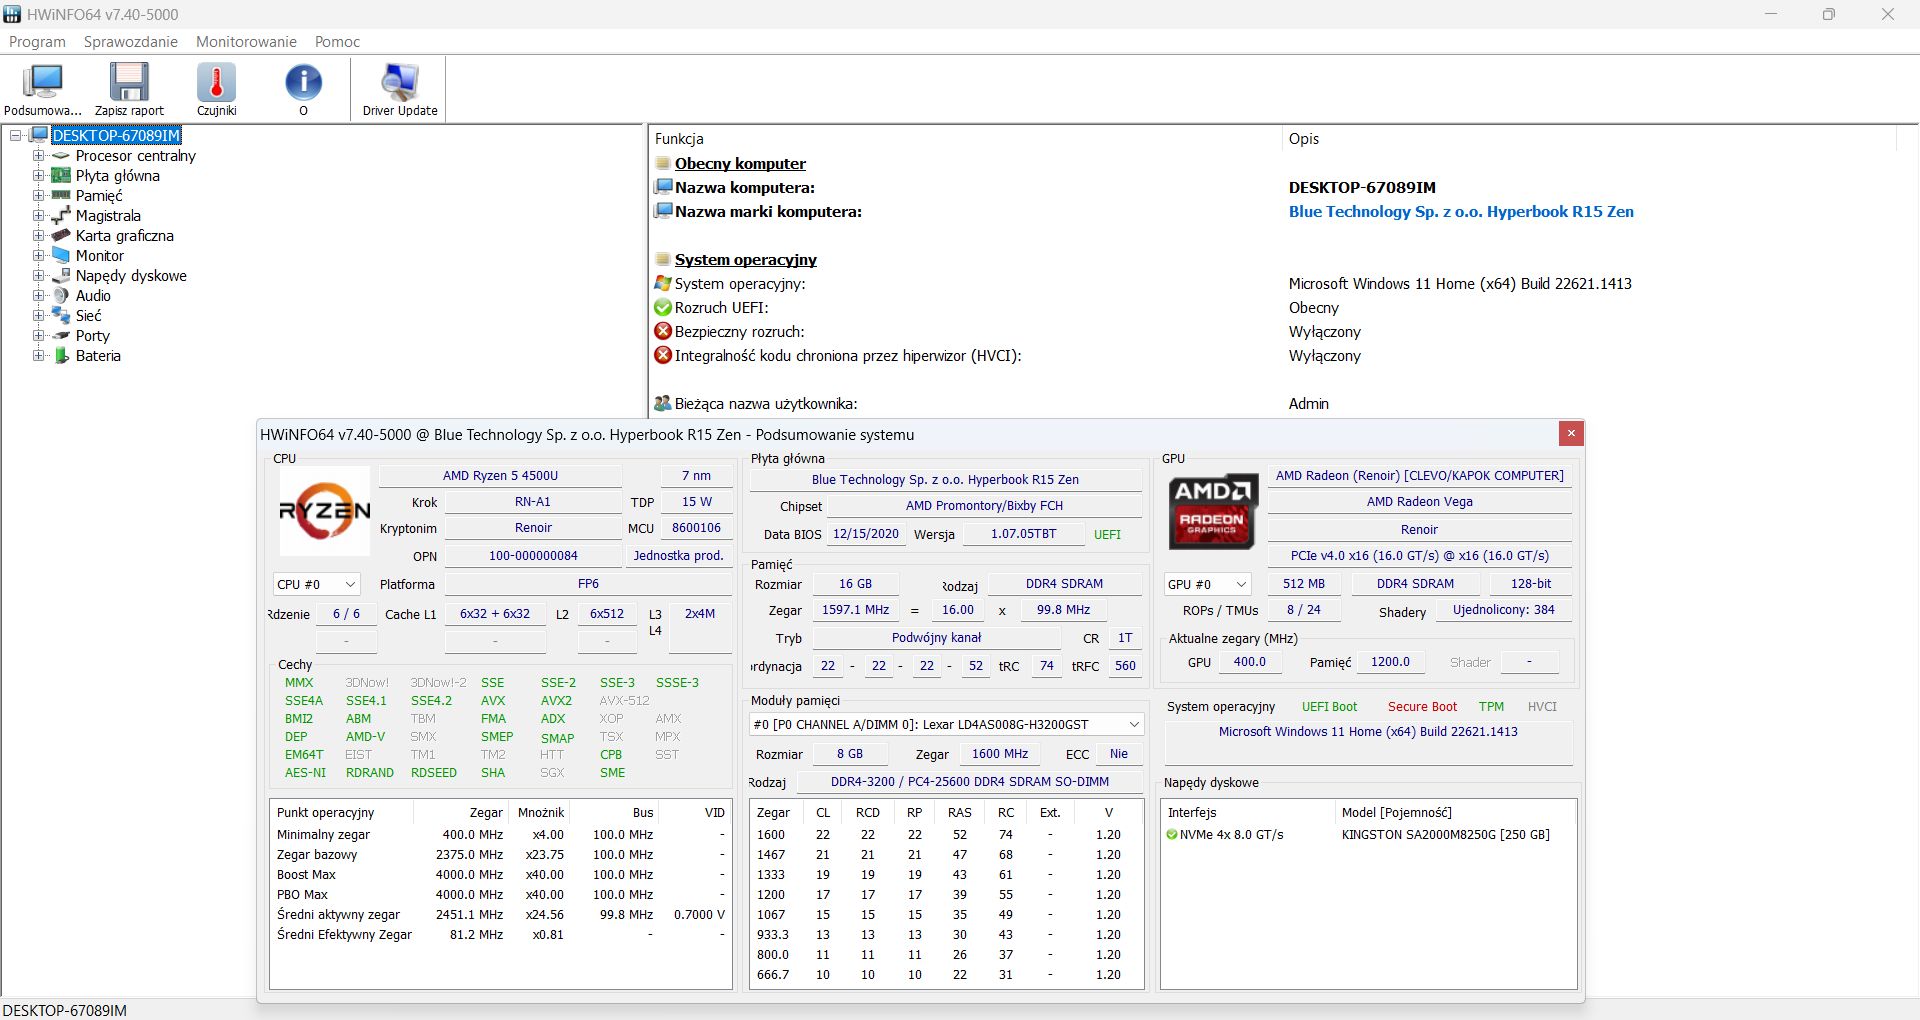Viewport: 1920px width, 1020px height.
Task: Click the Ryzen CPU logo
Action: coord(324,511)
